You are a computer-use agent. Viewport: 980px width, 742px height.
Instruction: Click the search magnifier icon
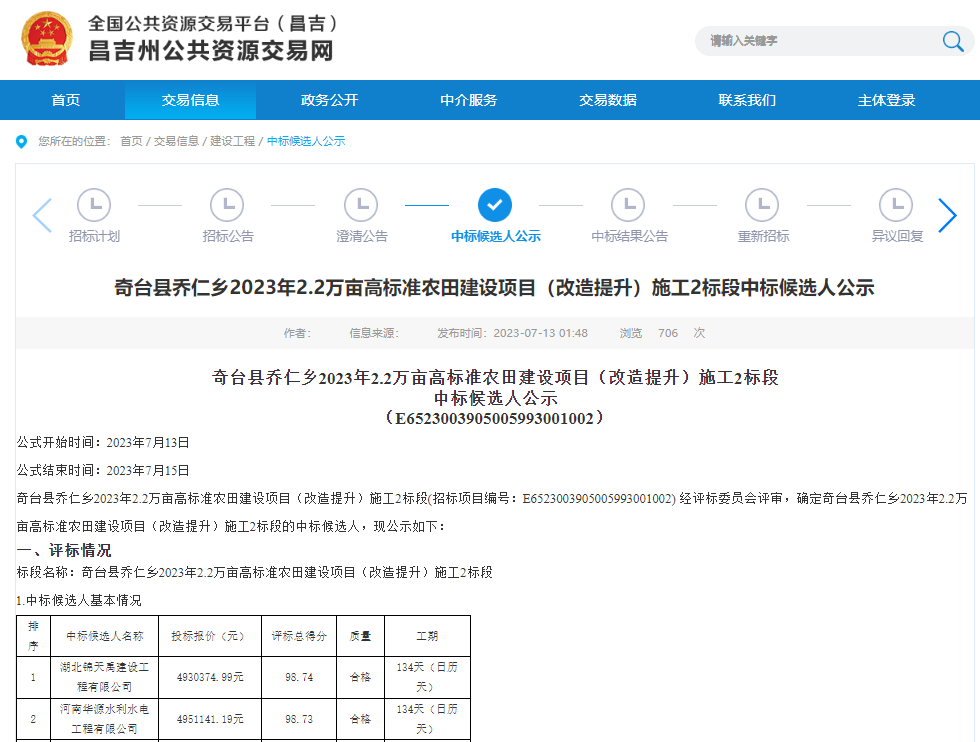click(x=953, y=41)
